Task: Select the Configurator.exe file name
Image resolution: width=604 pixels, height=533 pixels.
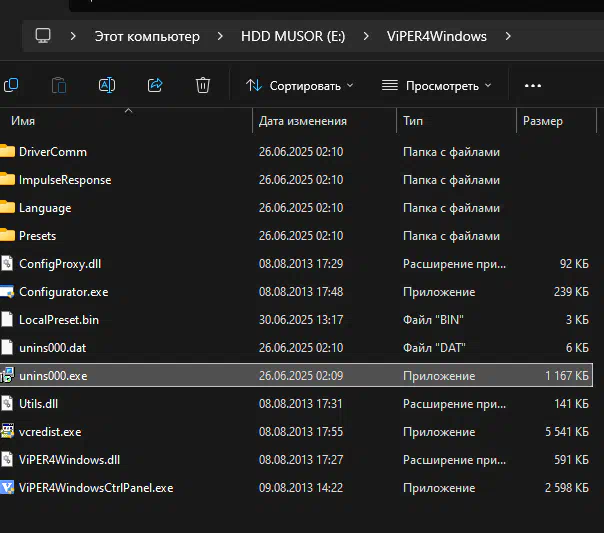Action: pyautogui.click(x=64, y=292)
